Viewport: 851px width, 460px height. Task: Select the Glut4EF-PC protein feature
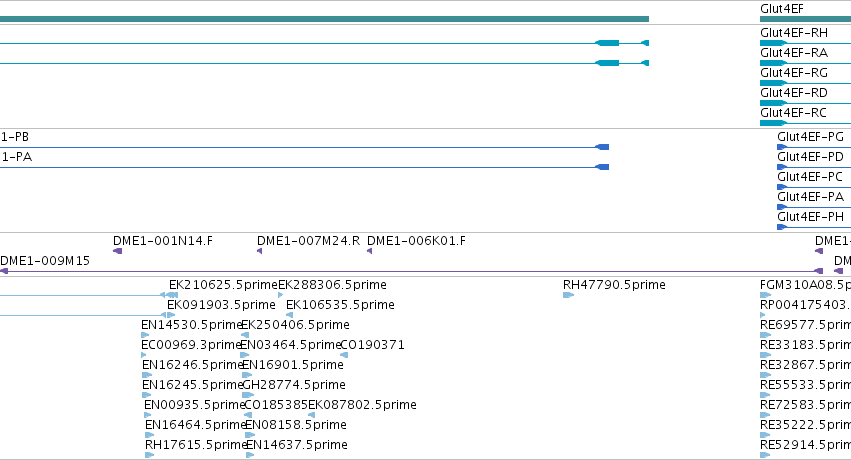pos(814,187)
